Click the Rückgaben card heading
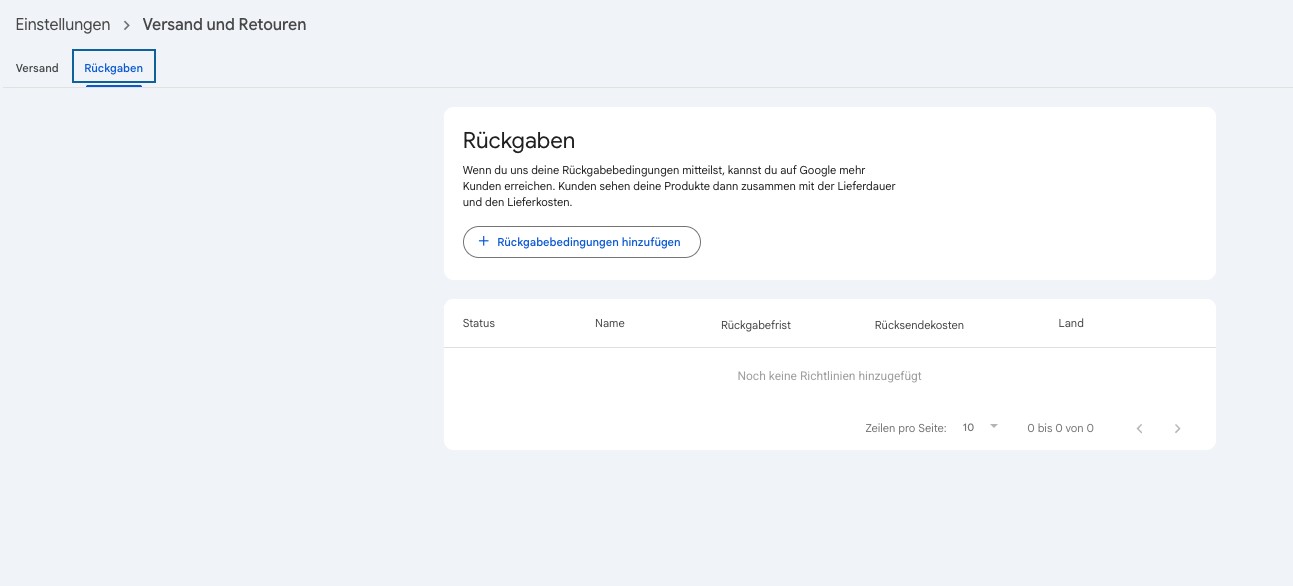This screenshot has width=1293, height=586. coord(519,141)
